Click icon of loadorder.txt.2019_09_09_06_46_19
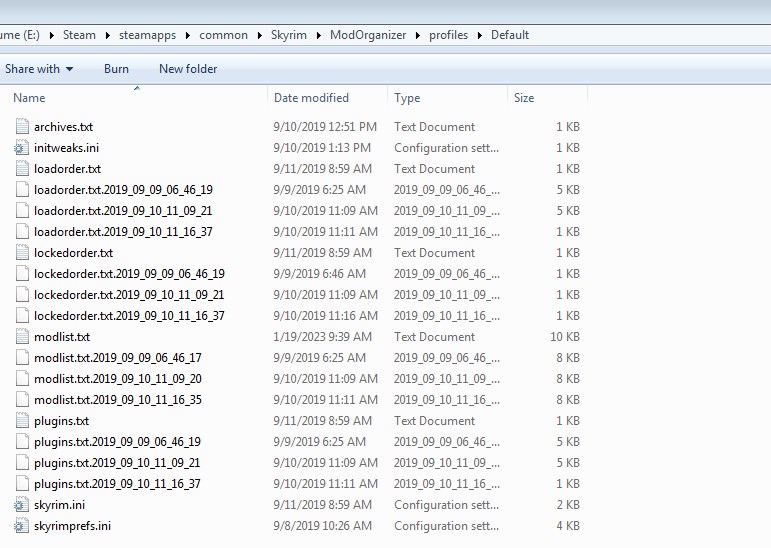 pyautogui.click(x=22, y=189)
